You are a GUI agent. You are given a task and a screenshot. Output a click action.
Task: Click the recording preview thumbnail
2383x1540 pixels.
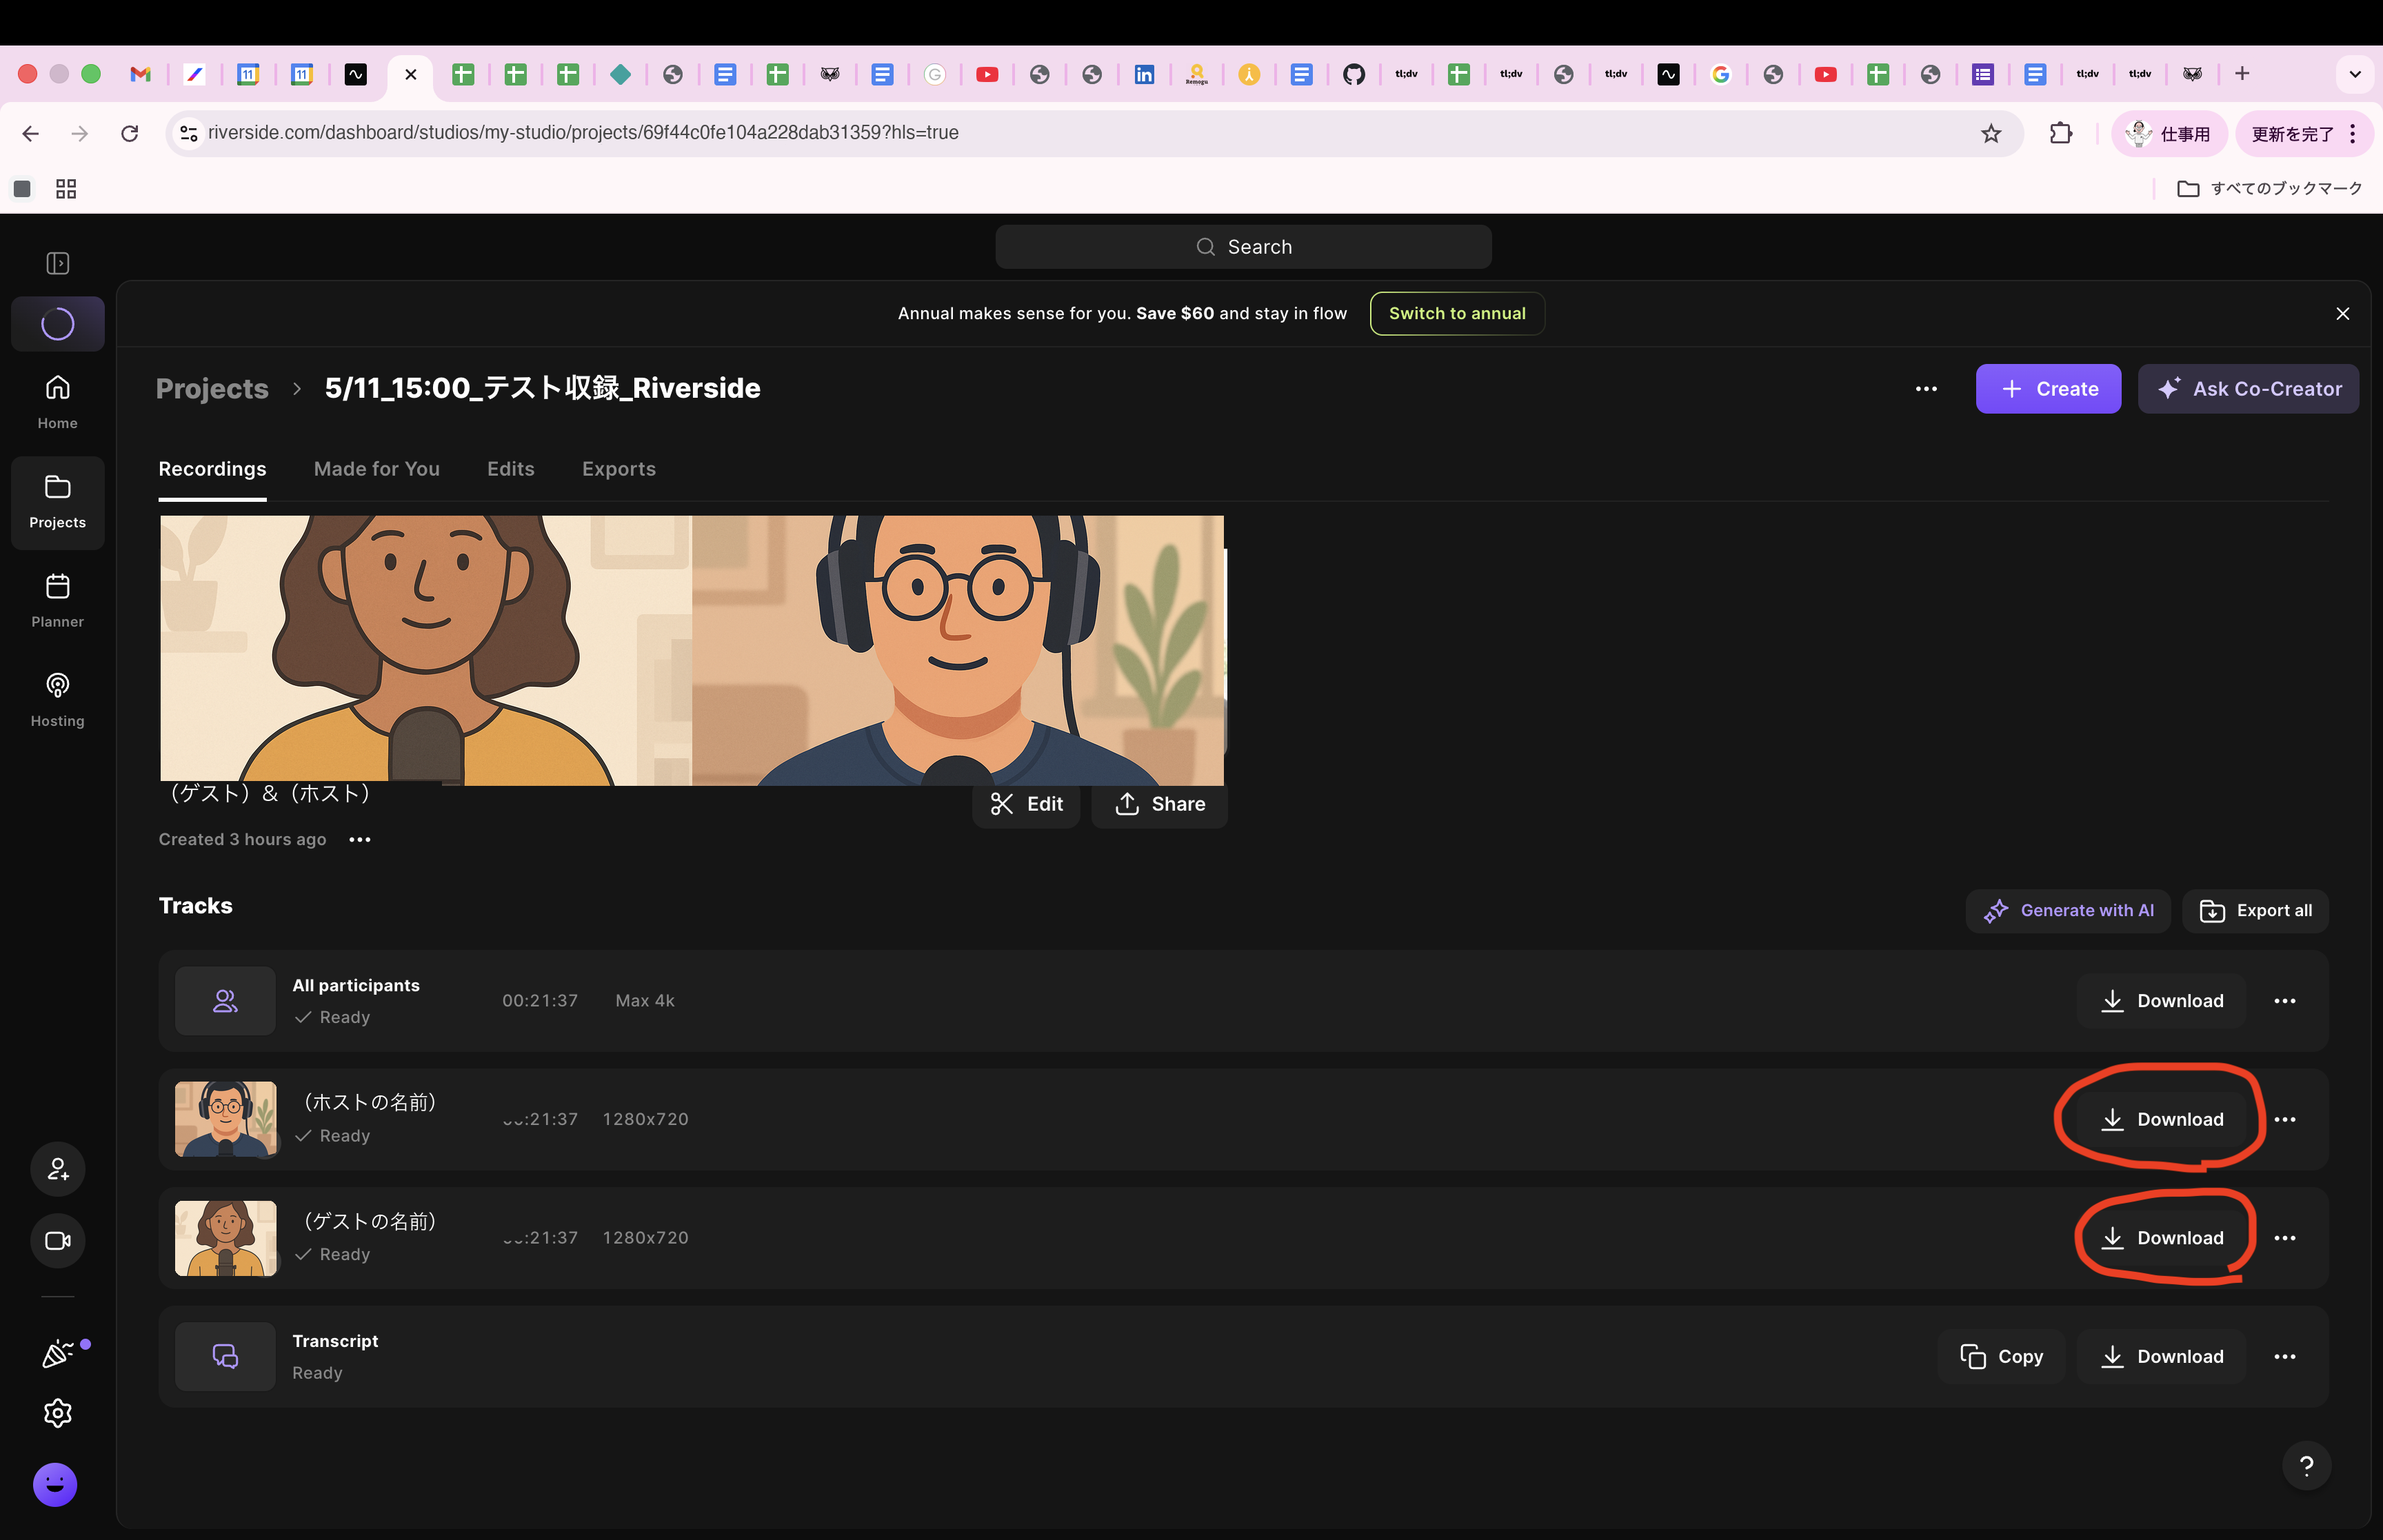point(692,651)
